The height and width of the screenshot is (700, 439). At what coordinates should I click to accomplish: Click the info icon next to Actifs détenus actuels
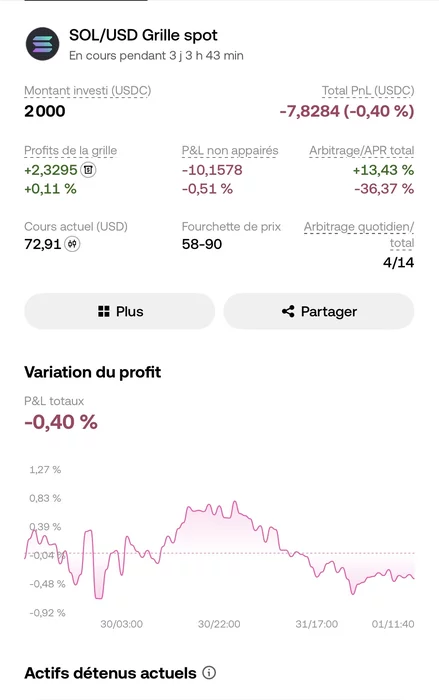tap(209, 672)
